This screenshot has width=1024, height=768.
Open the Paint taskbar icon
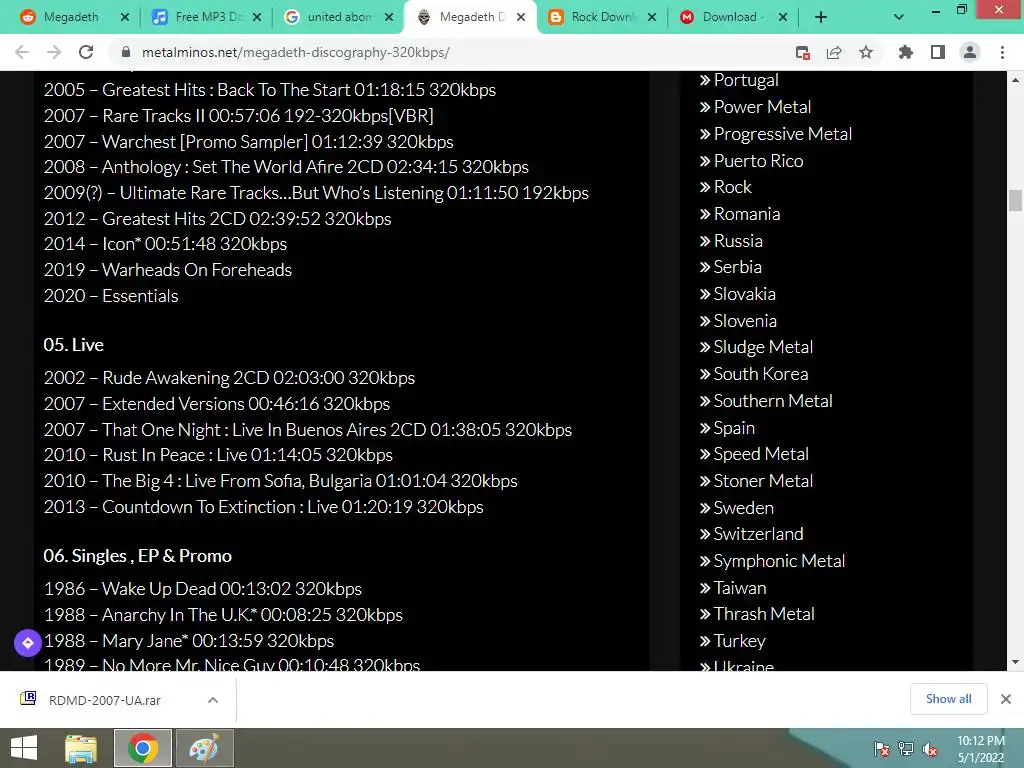pos(204,748)
